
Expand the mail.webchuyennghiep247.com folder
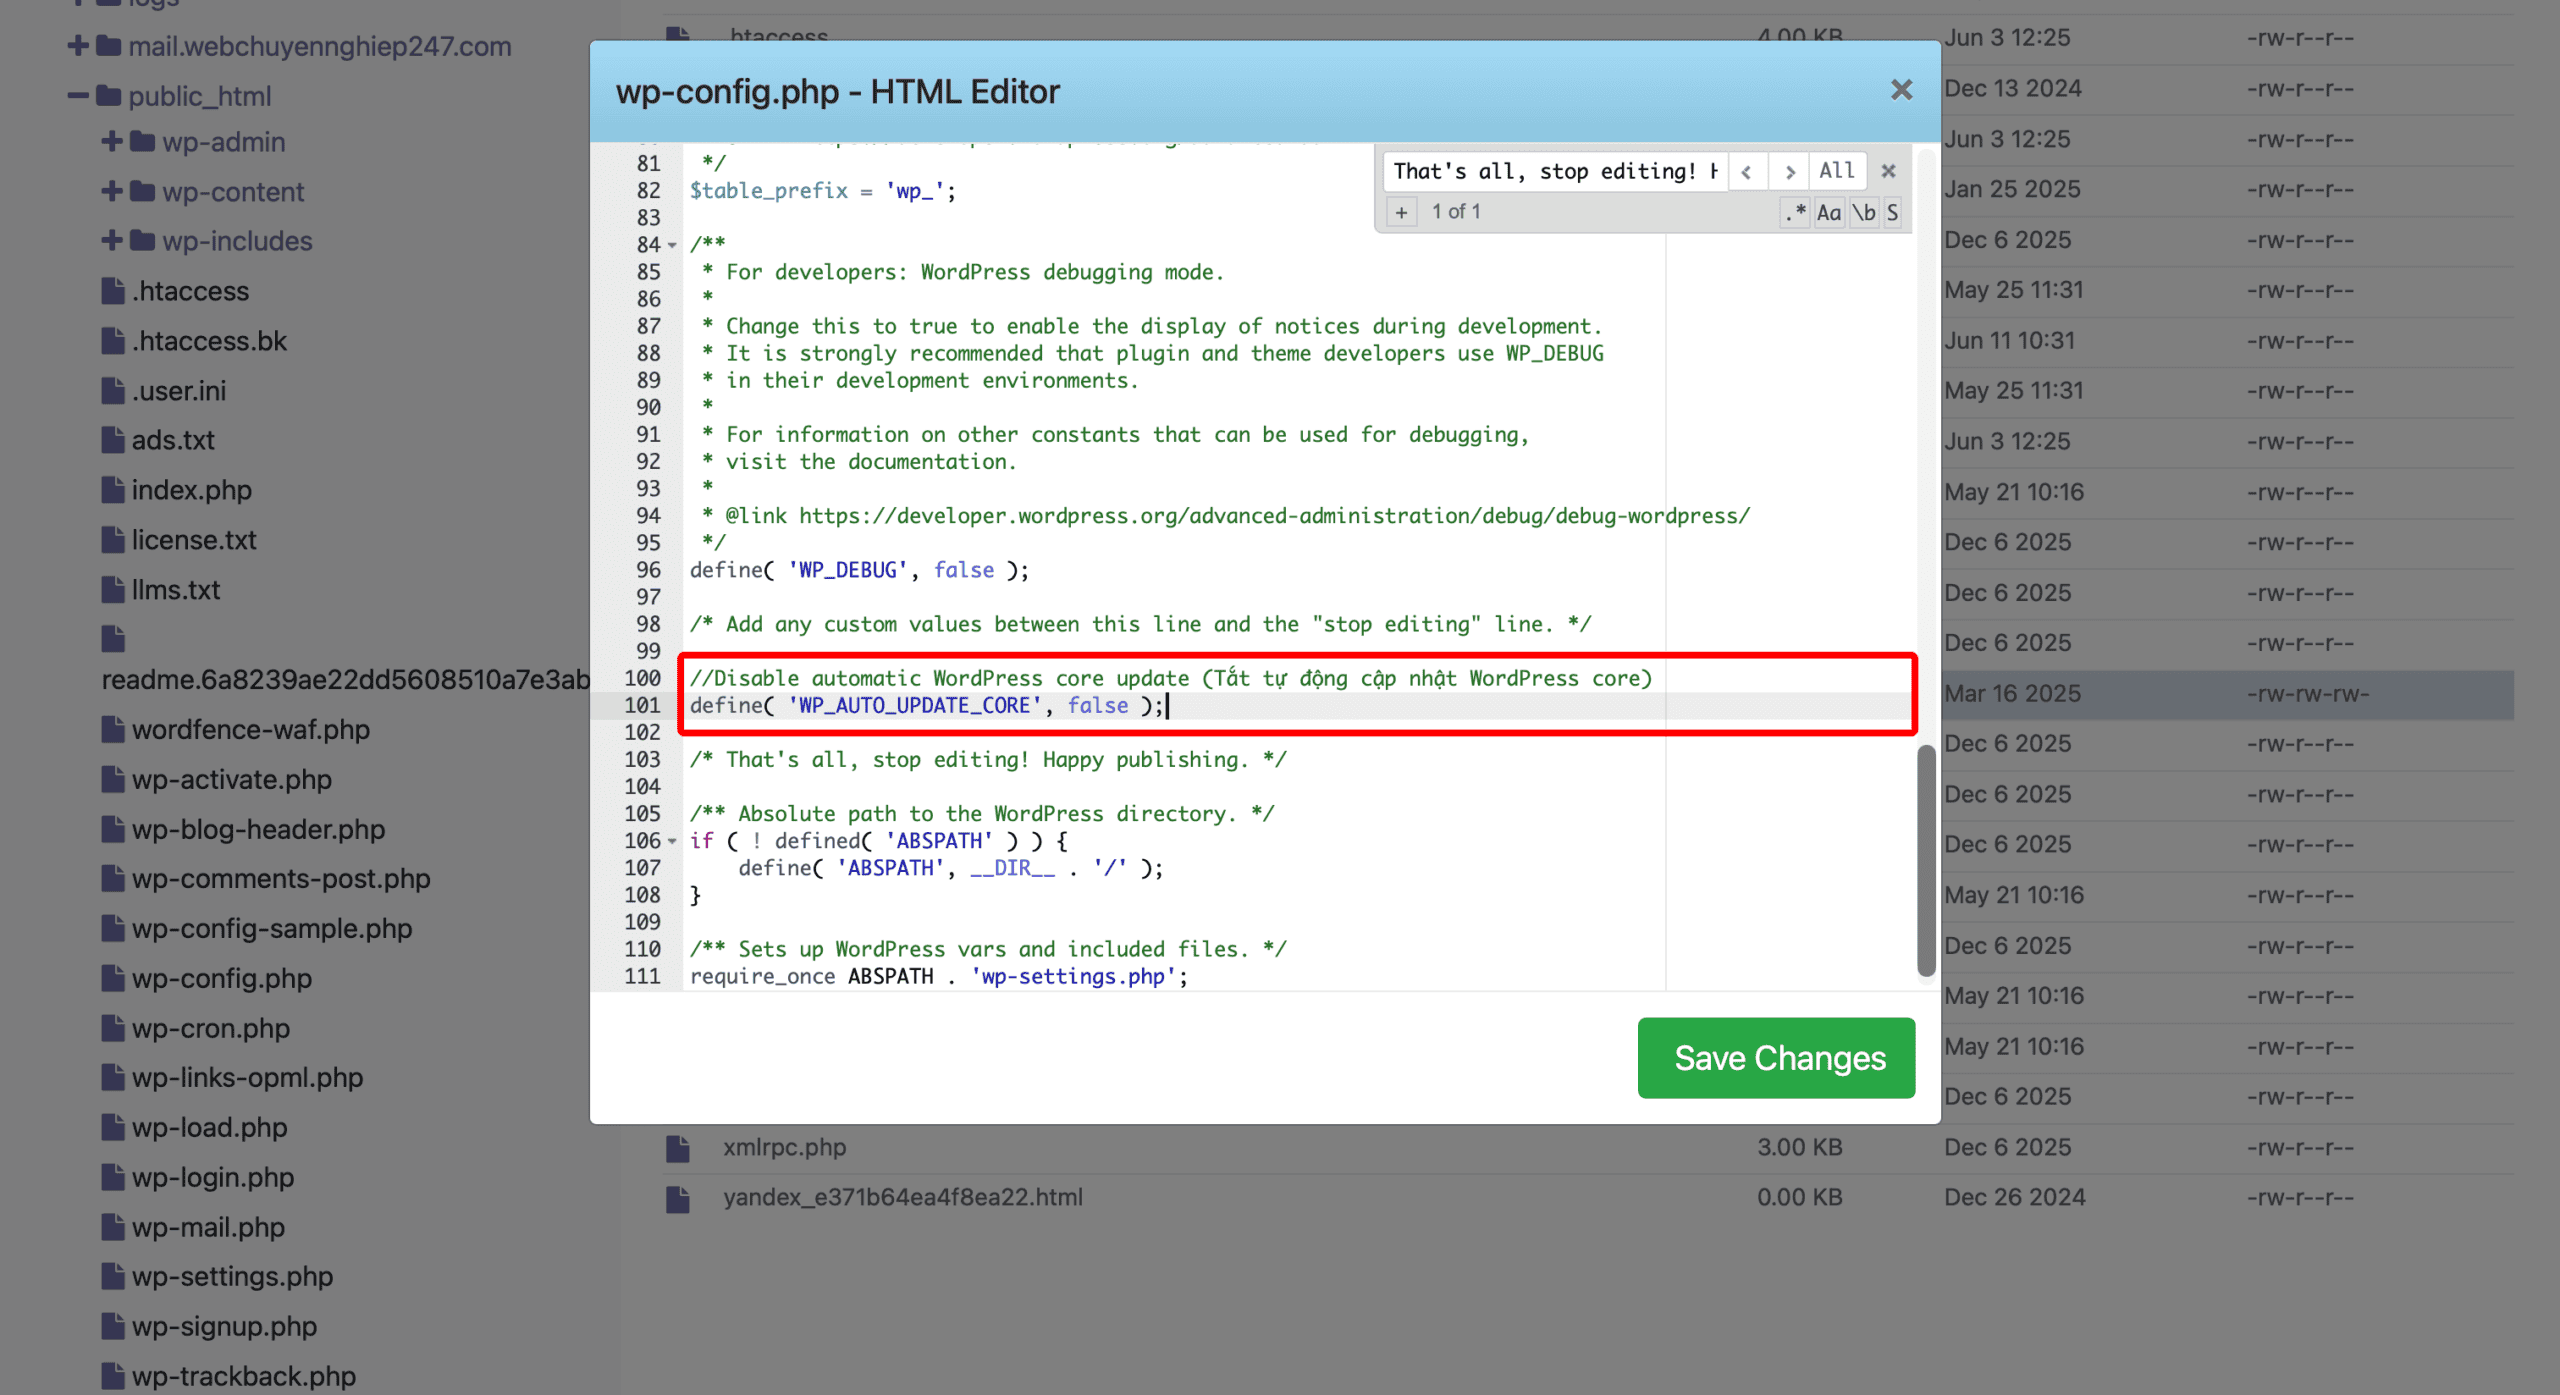click(78, 46)
